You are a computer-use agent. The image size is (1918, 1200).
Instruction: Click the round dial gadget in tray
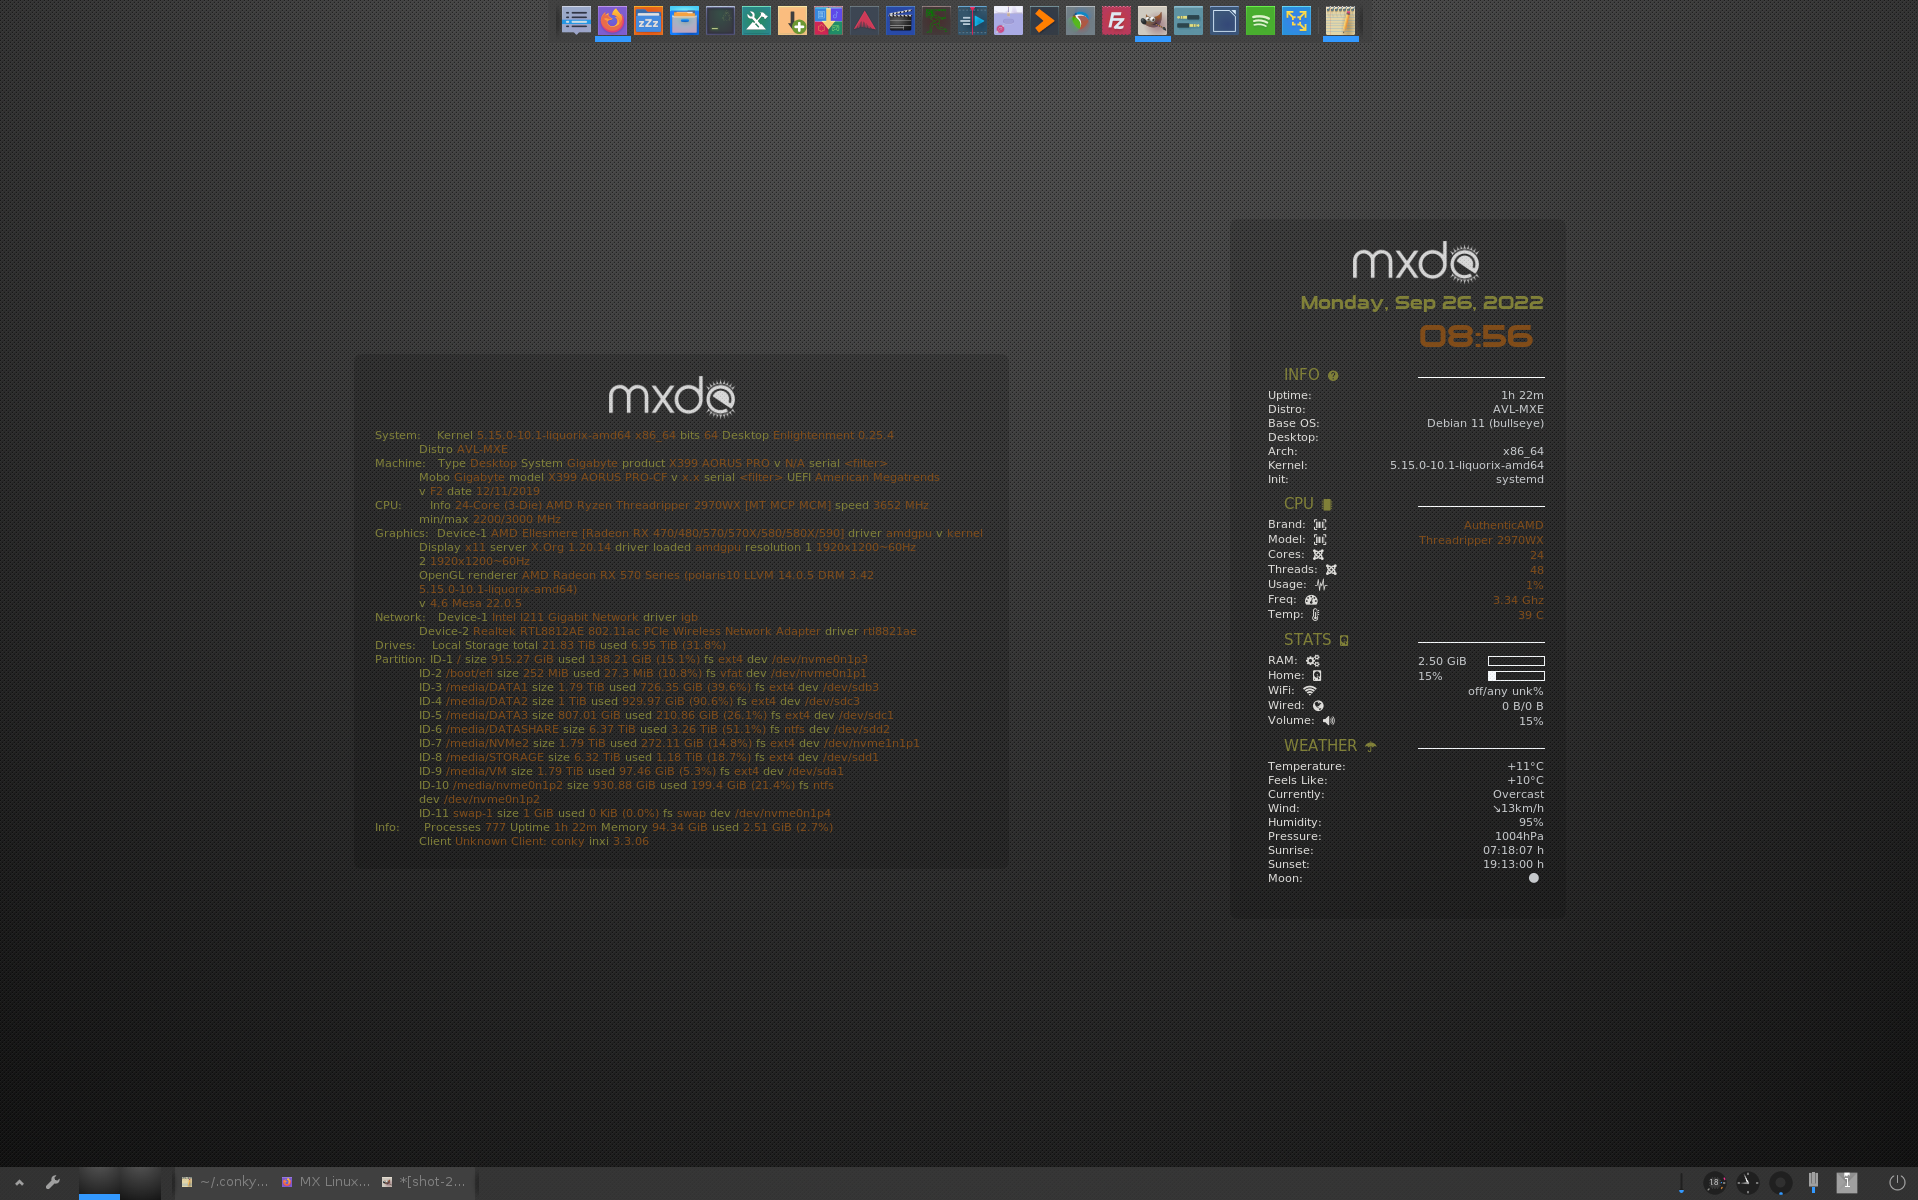click(1780, 1183)
